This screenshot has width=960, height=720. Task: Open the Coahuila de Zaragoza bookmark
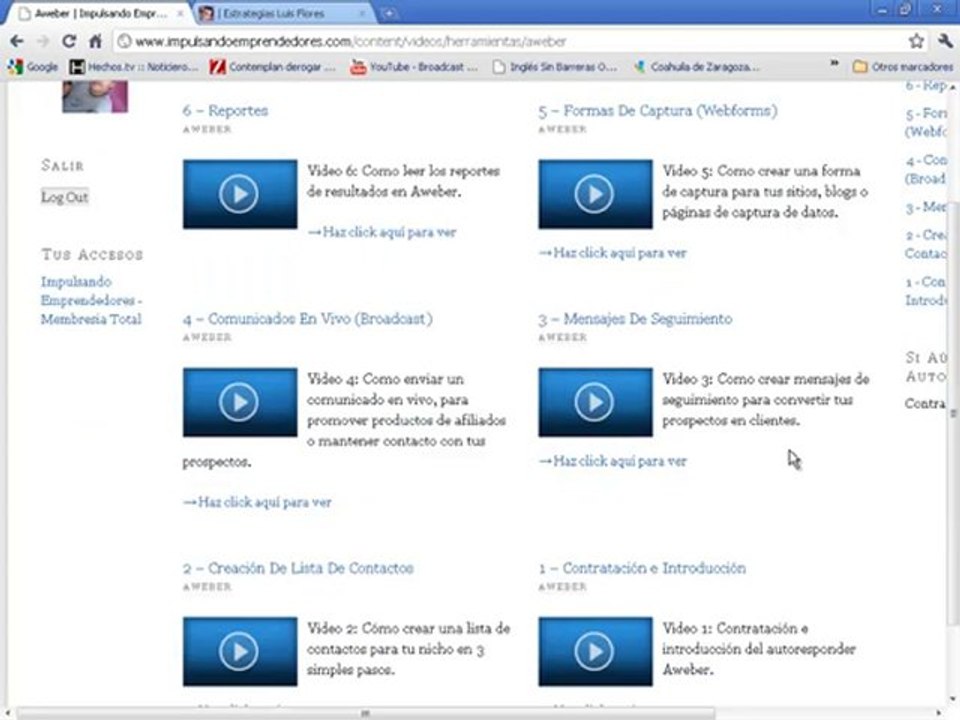click(696, 67)
